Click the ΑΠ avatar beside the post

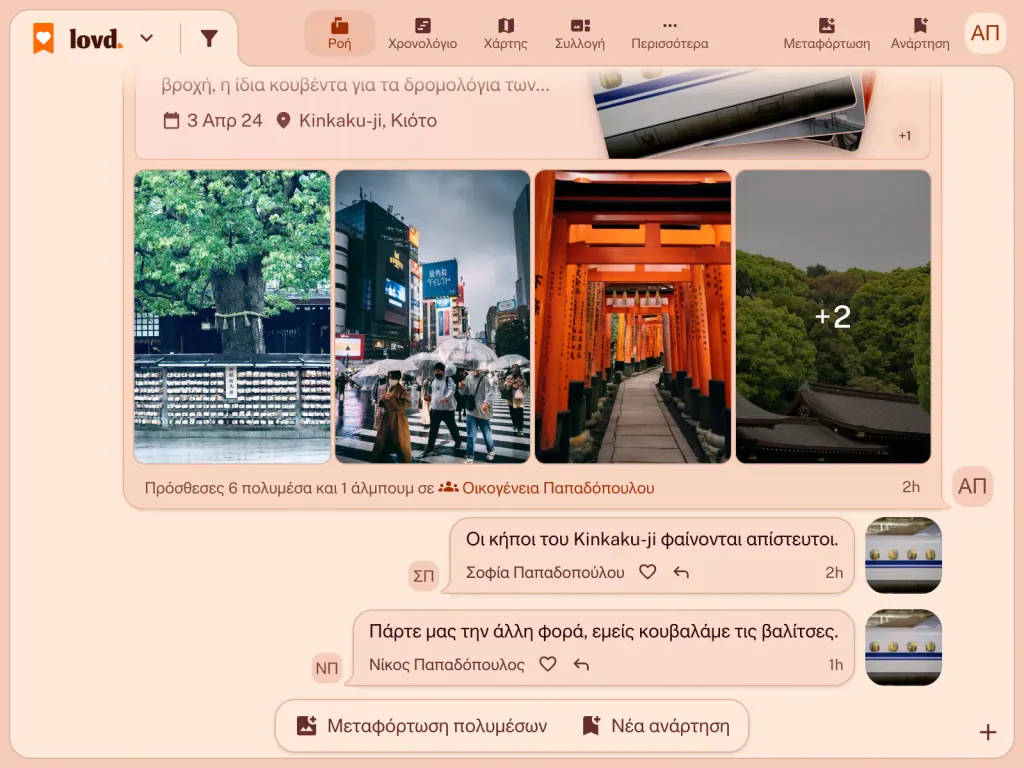pyautogui.click(x=972, y=486)
